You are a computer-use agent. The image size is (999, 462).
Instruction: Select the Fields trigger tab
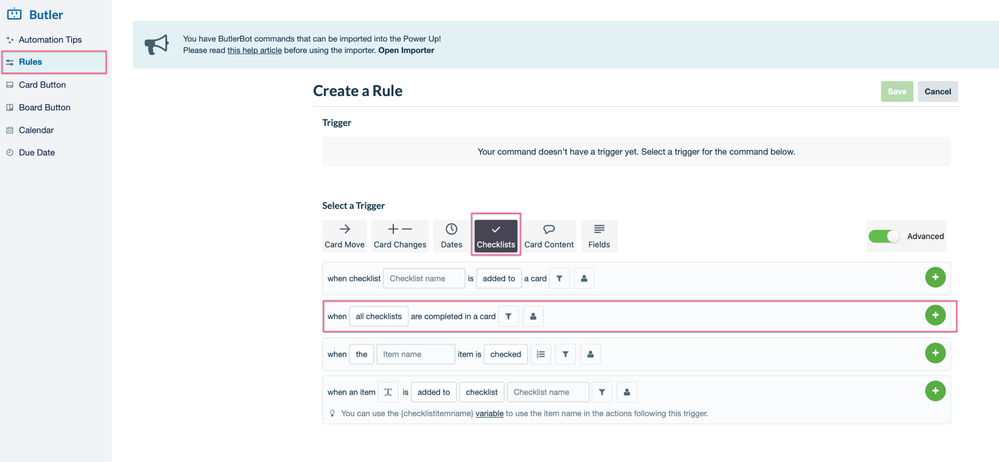tap(599, 236)
